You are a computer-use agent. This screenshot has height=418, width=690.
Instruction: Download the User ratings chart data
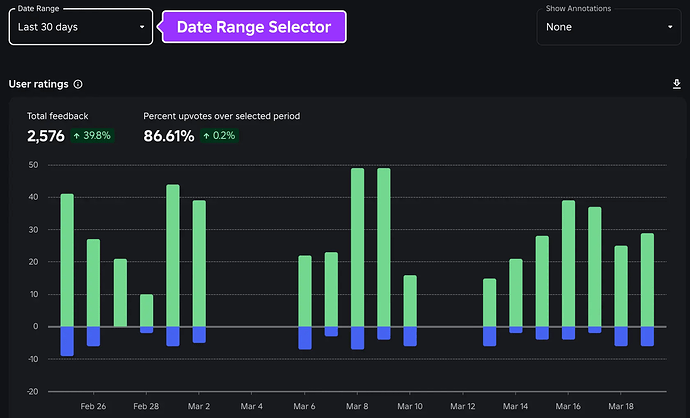[x=677, y=85]
